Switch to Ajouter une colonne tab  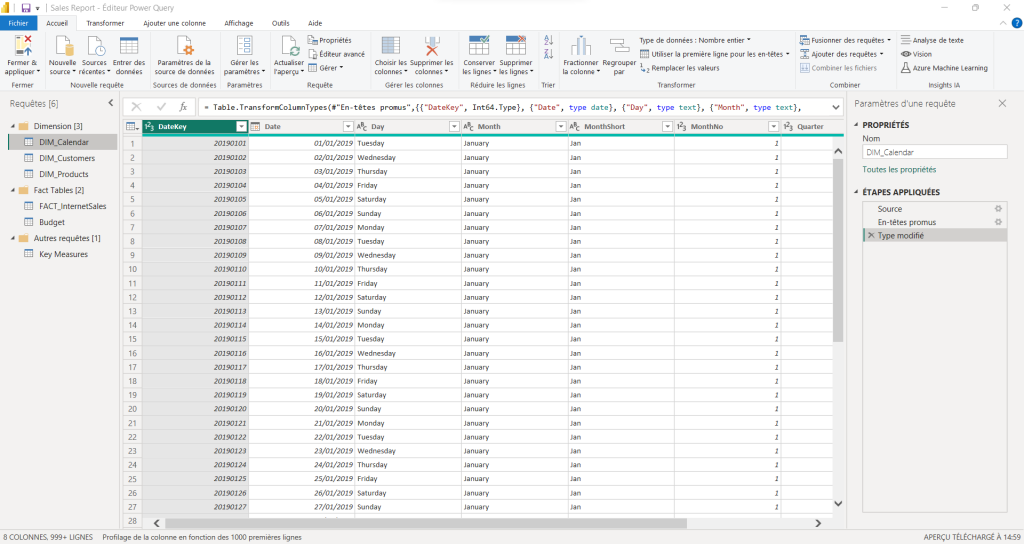coord(174,23)
